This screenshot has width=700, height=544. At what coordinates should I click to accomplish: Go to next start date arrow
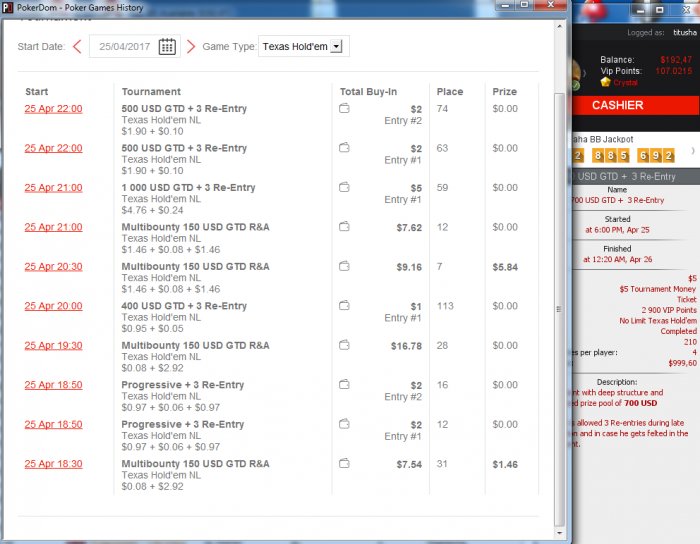point(191,46)
